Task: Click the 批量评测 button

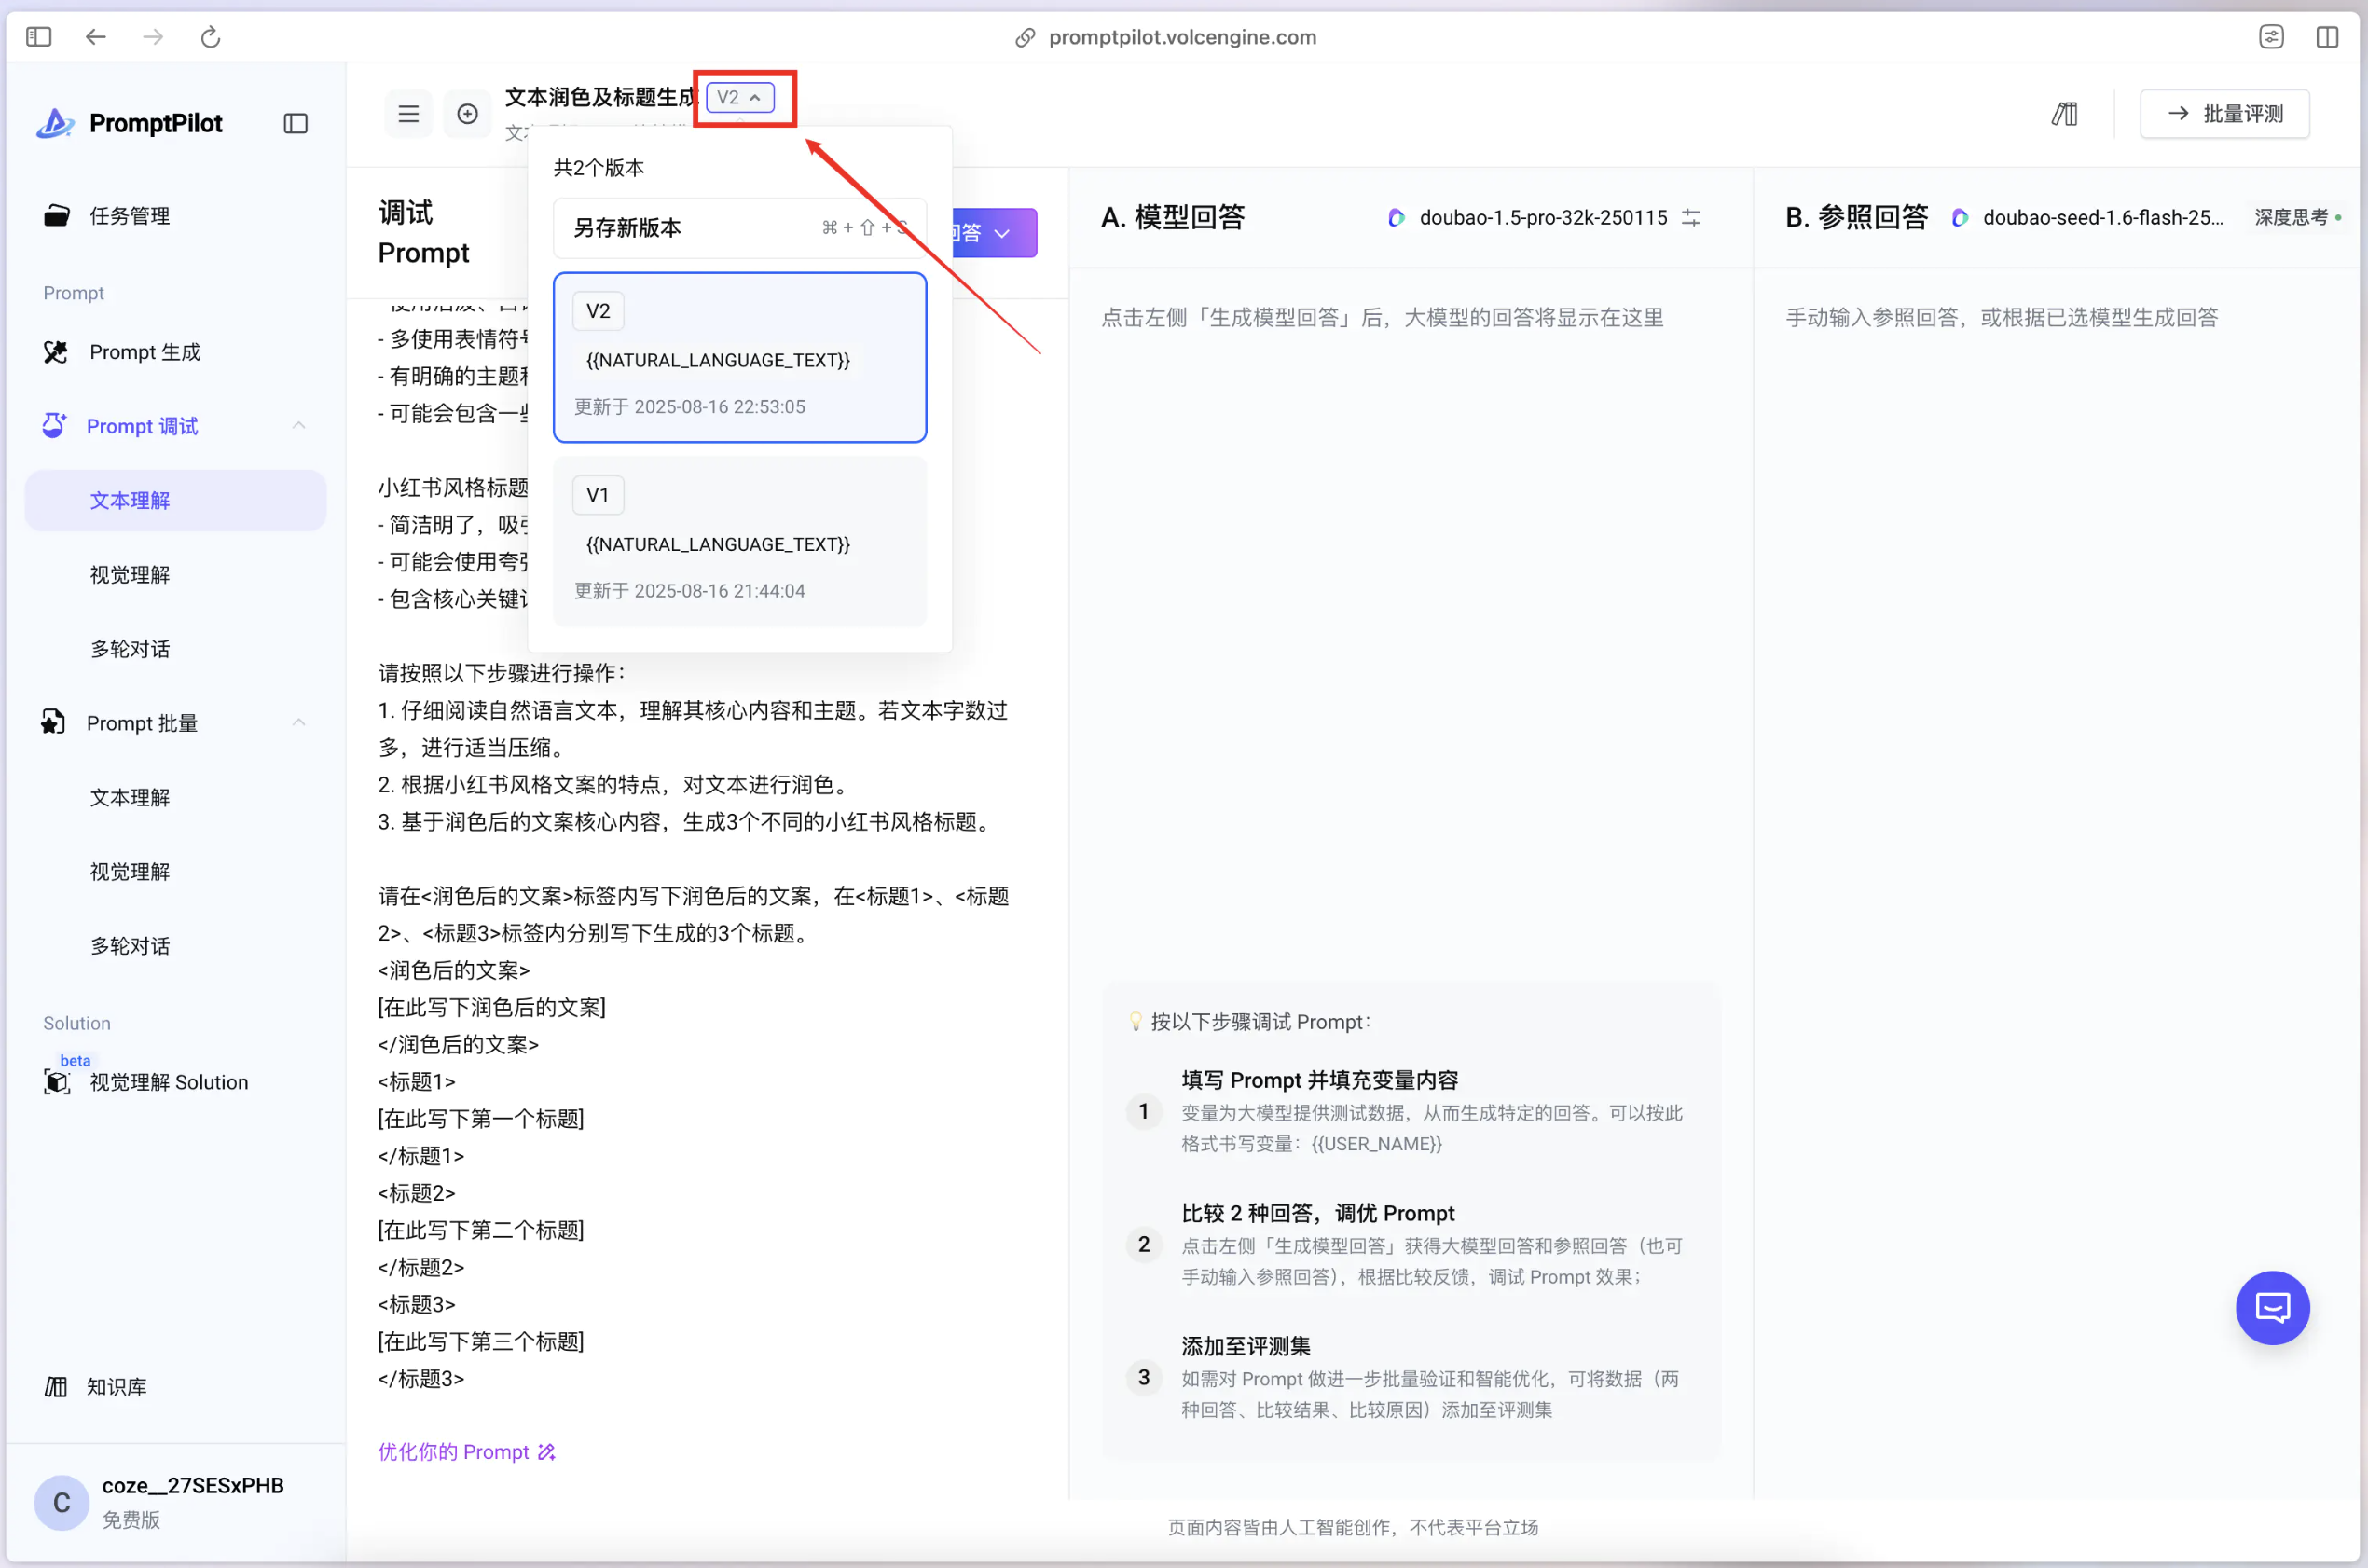Action: (x=2224, y=114)
